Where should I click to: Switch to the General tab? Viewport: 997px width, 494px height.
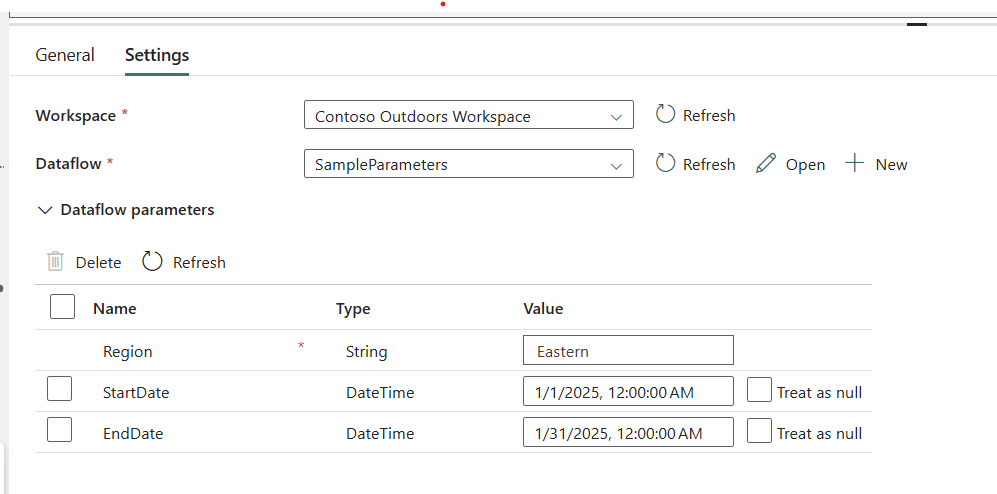click(x=65, y=55)
